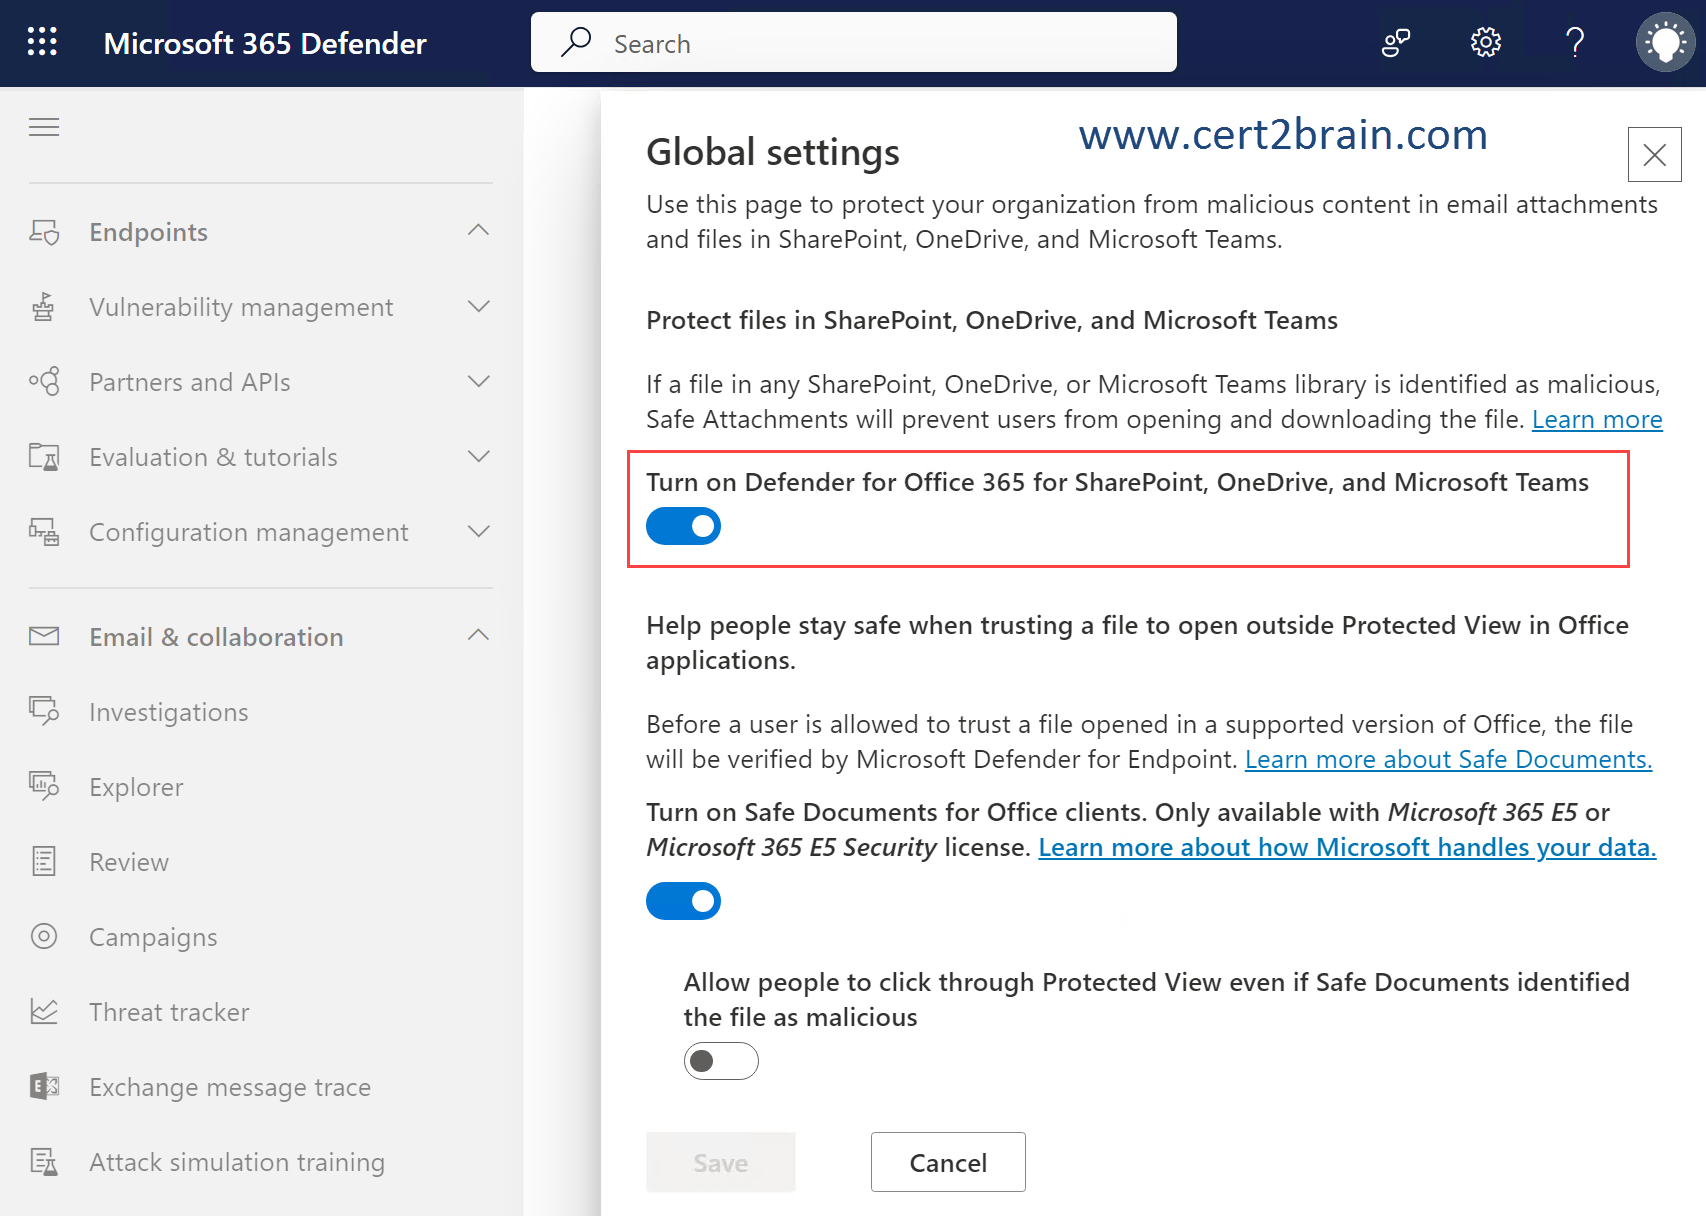Open the account lightbulb avatar
Screen dimensions: 1706x1216
tap(1666, 42)
